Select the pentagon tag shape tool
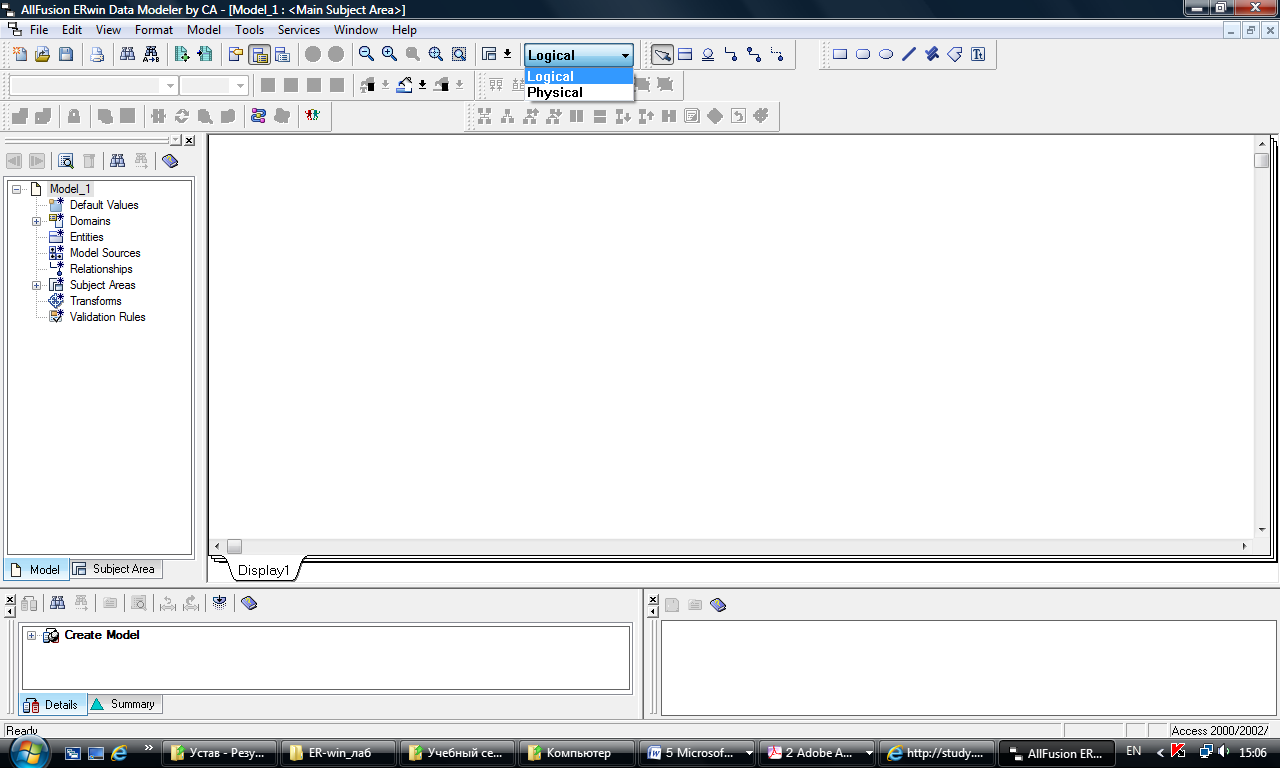 coord(955,54)
